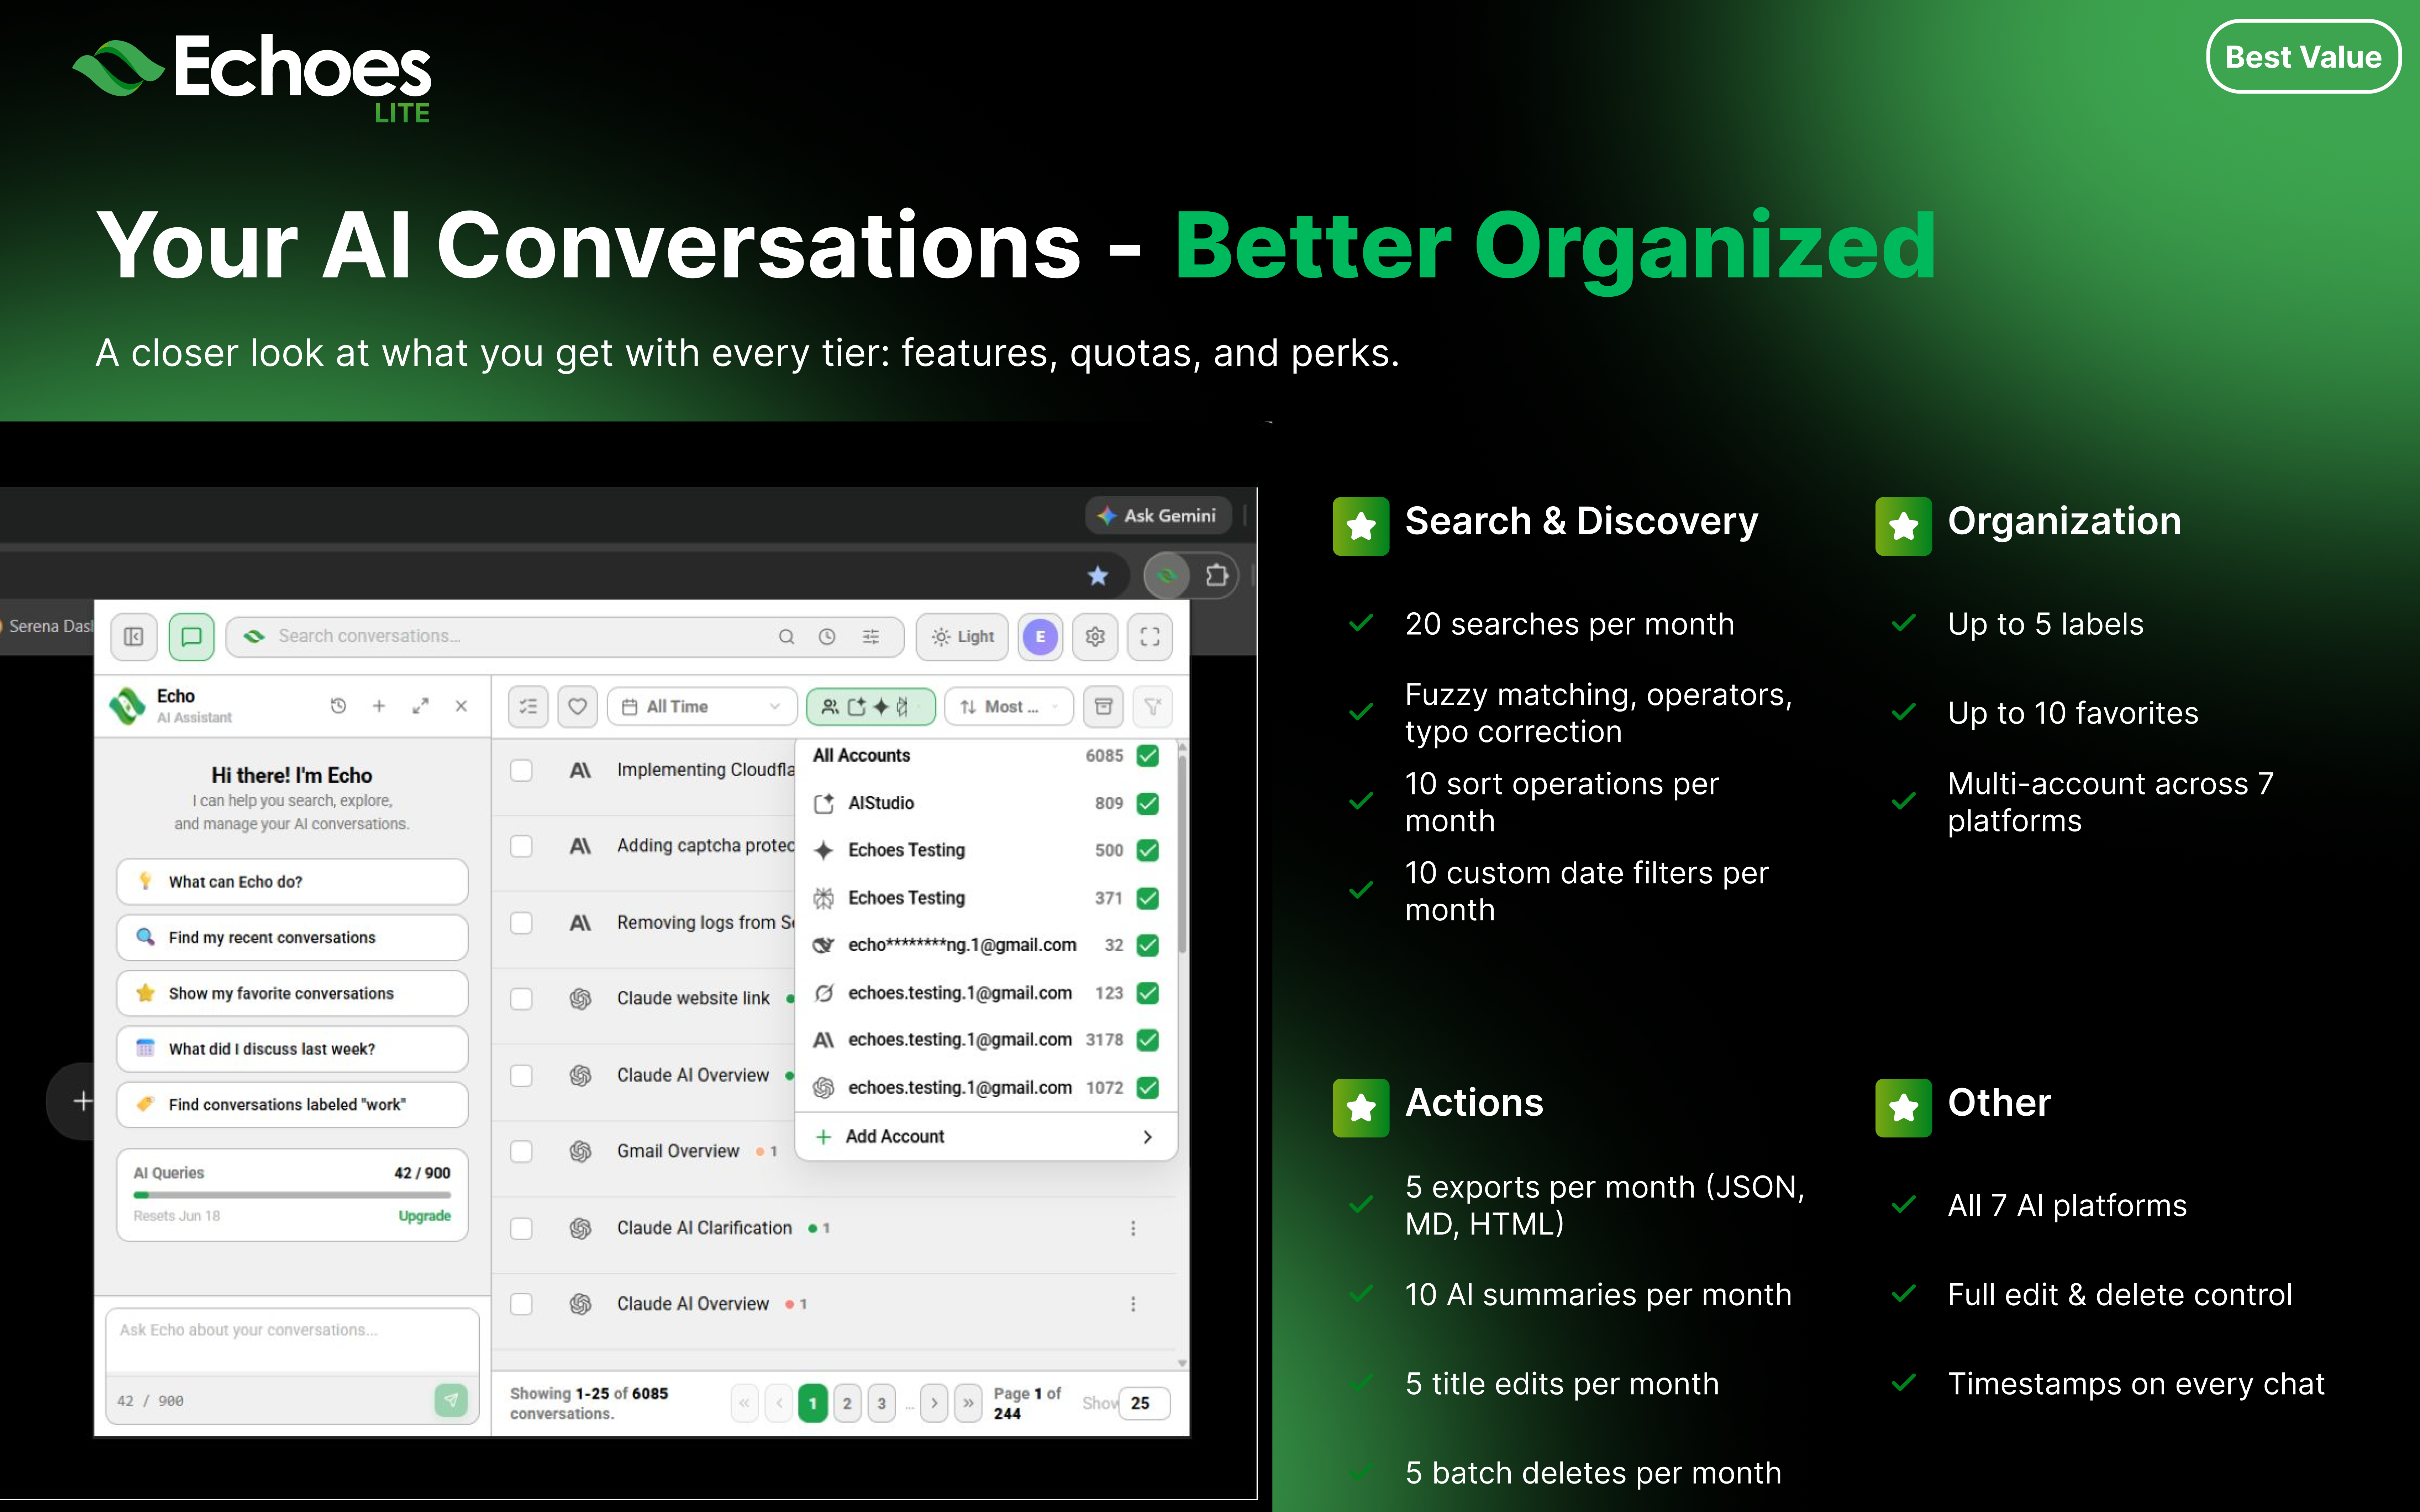Image resolution: width=2420 pixels, height=1512 pixels.
Task: Expand the Echo assistant panel with the arrows icon
Action: (420, 706)
